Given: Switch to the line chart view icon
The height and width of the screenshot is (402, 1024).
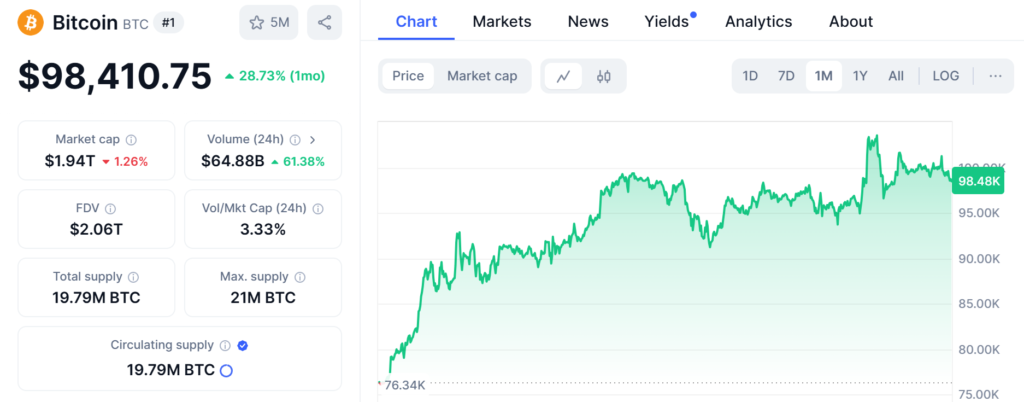Looking at the screenshot, I should (564, 76).
